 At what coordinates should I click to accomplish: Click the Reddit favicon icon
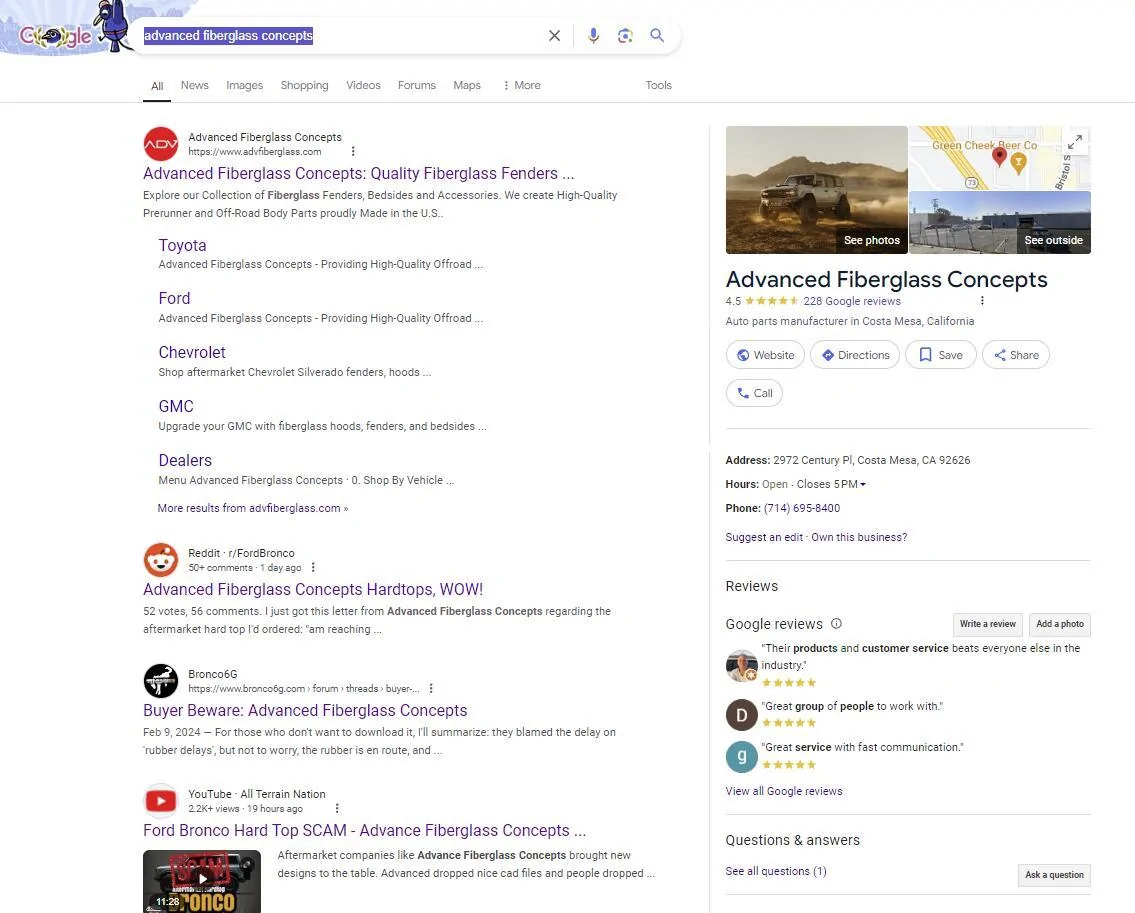161,560
